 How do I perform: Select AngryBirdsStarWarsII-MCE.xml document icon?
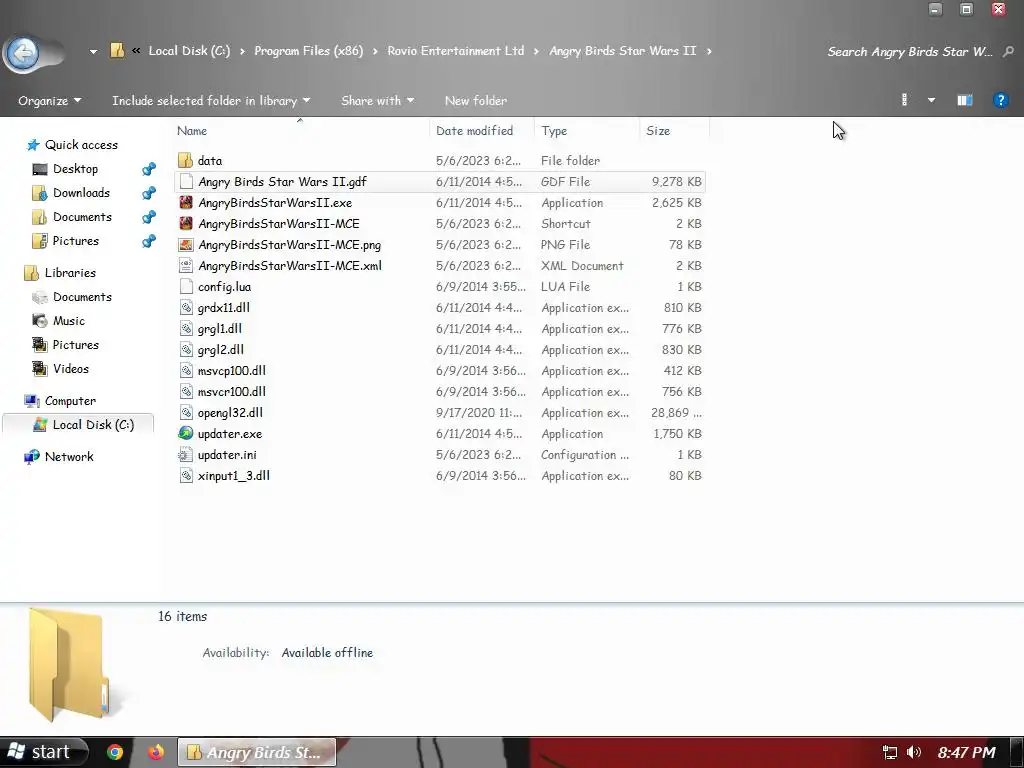click(186, 266)
